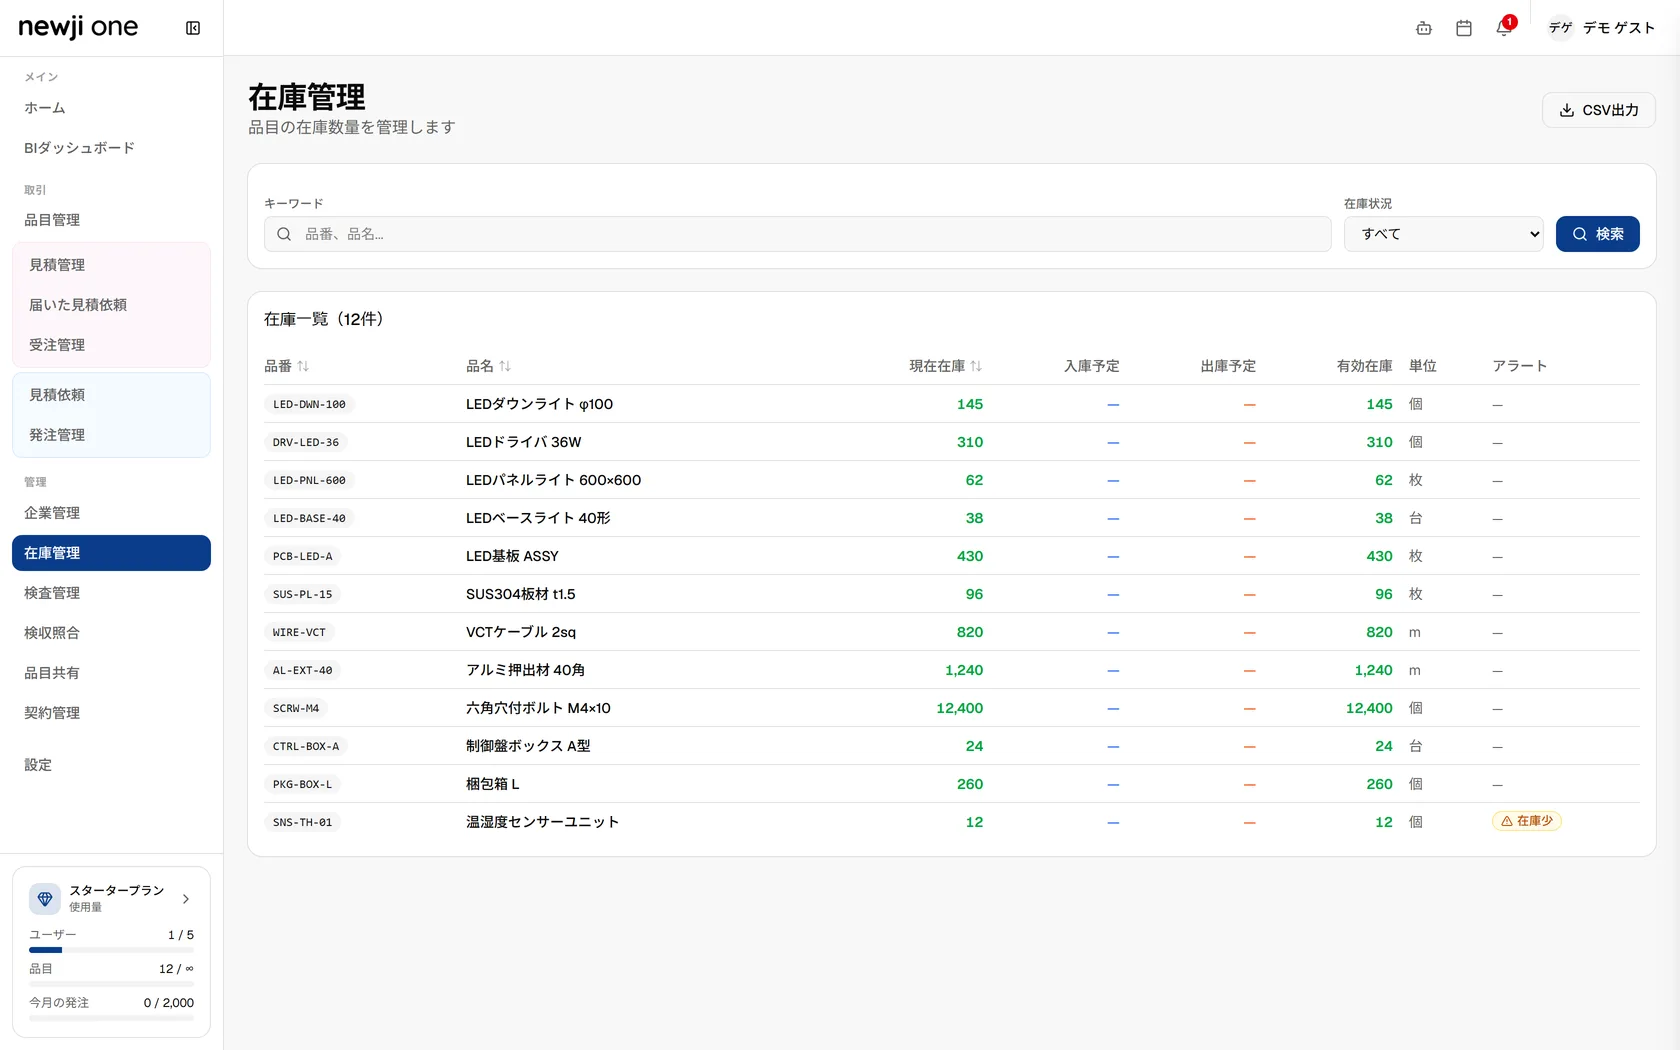Open 企業管理 menu item
The width and height of the screenshot is (1680, 1050).
(x=111, y=513)
